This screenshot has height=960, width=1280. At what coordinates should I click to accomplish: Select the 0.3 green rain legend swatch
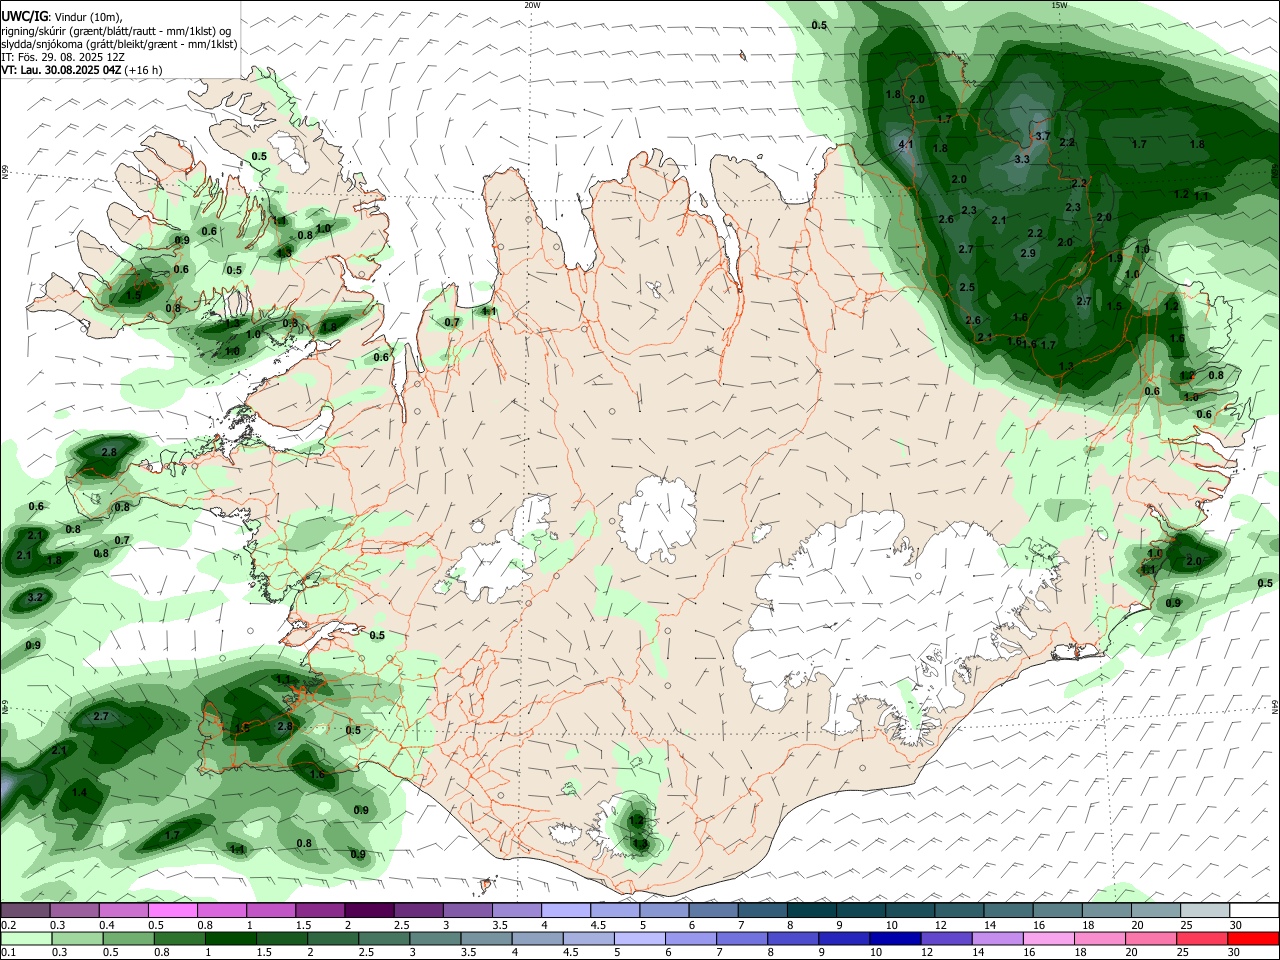(x=77, y=938)
